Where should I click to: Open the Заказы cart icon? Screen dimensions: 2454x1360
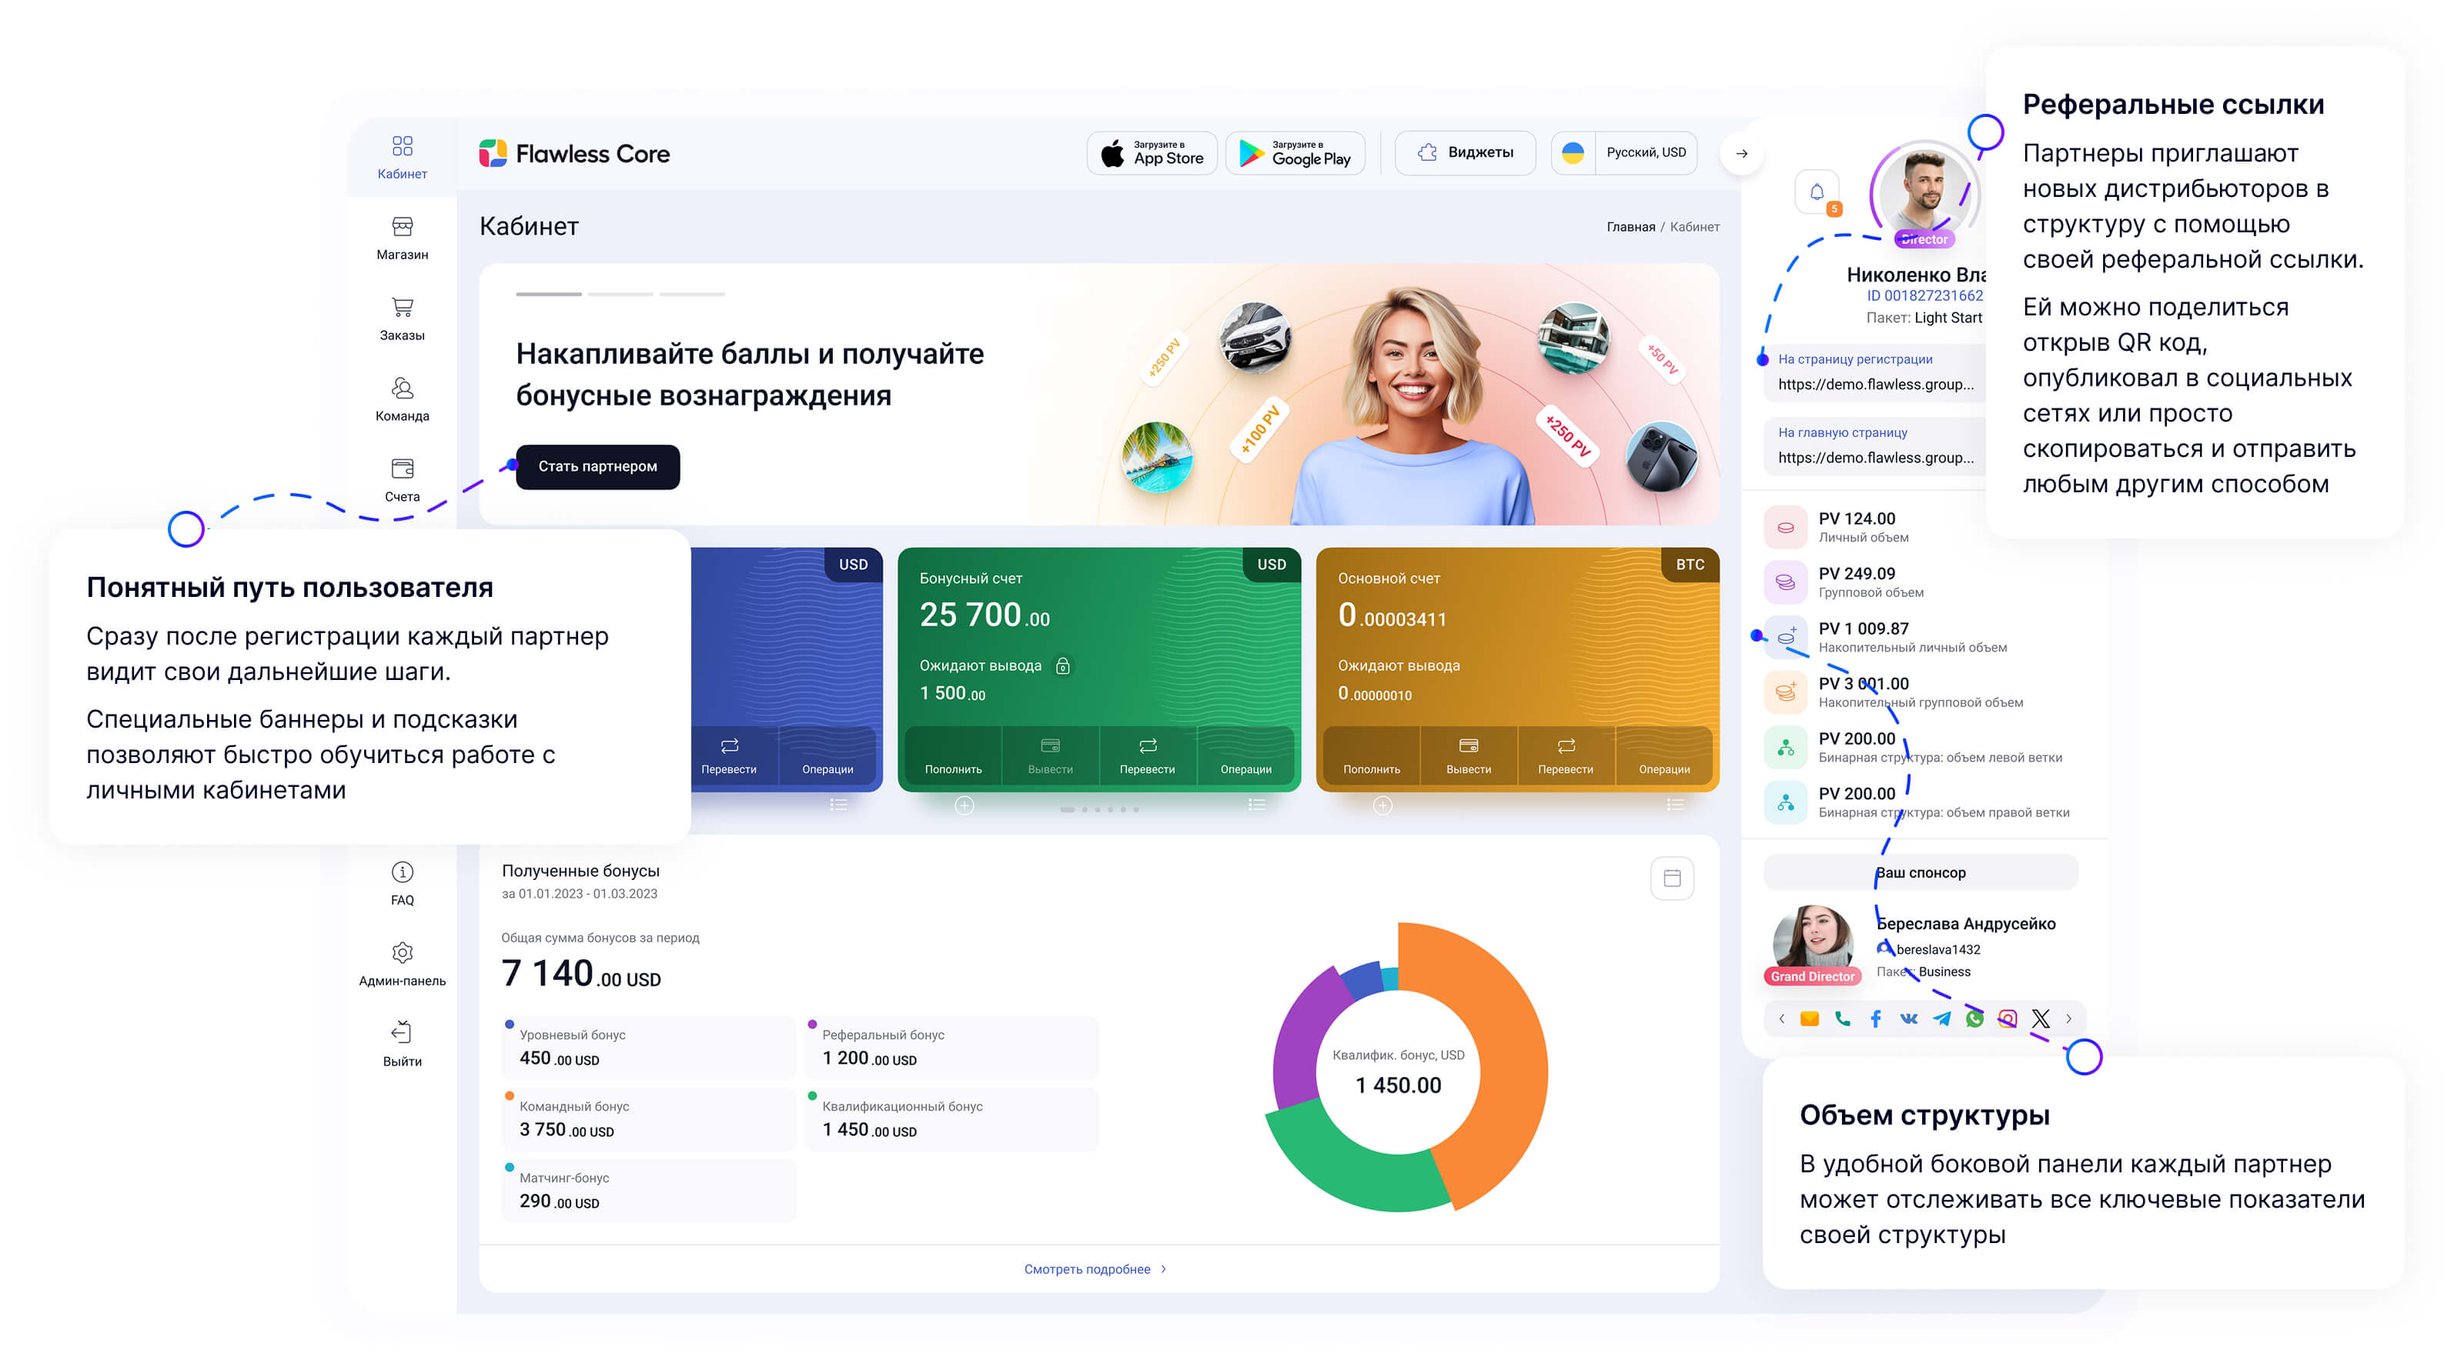[x=402, y=308]
